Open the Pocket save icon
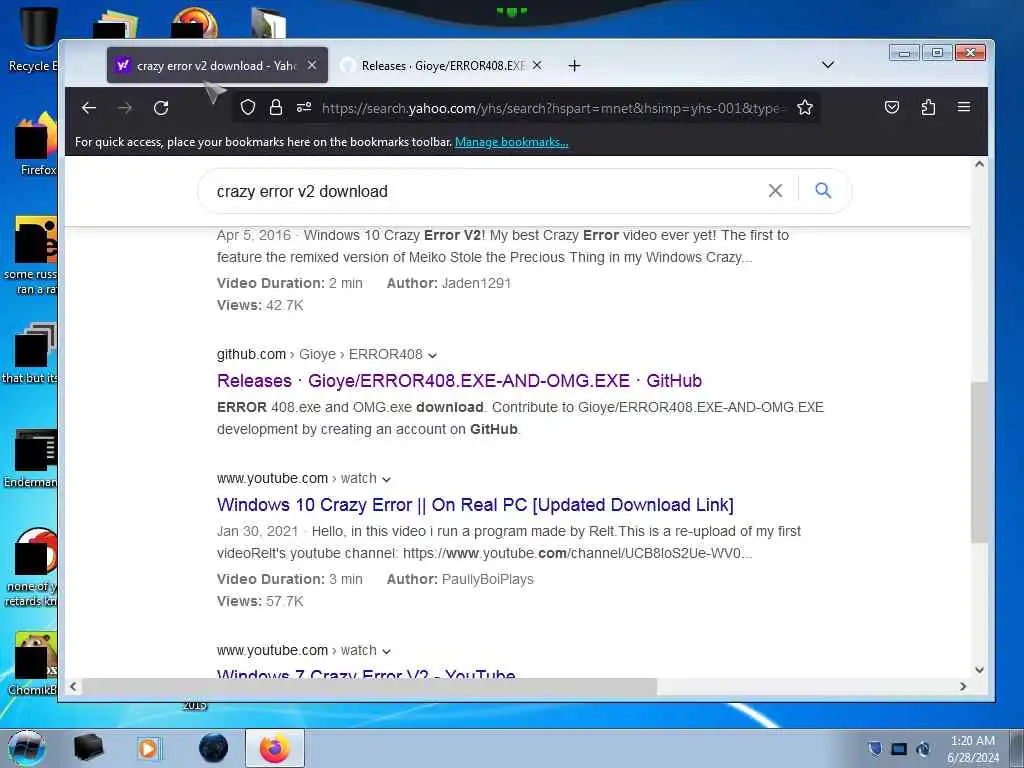Screen dimensions: 1024x768 point(891,107)
